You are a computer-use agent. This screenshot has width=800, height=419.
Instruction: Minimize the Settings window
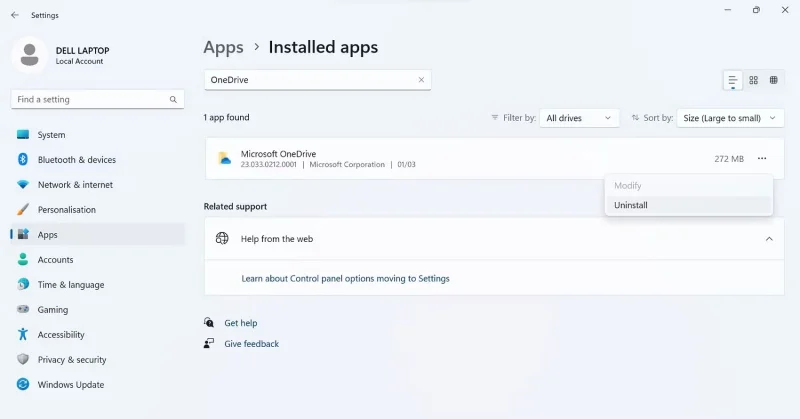[728, 10]
